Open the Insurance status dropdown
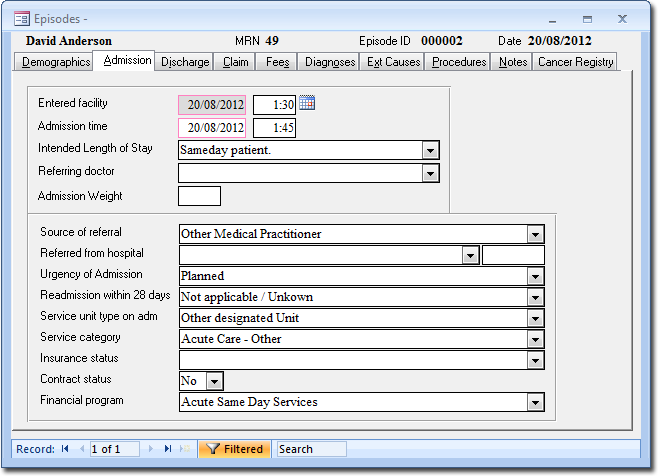Screen dimensions: 658x476 [x=536, y=360]
